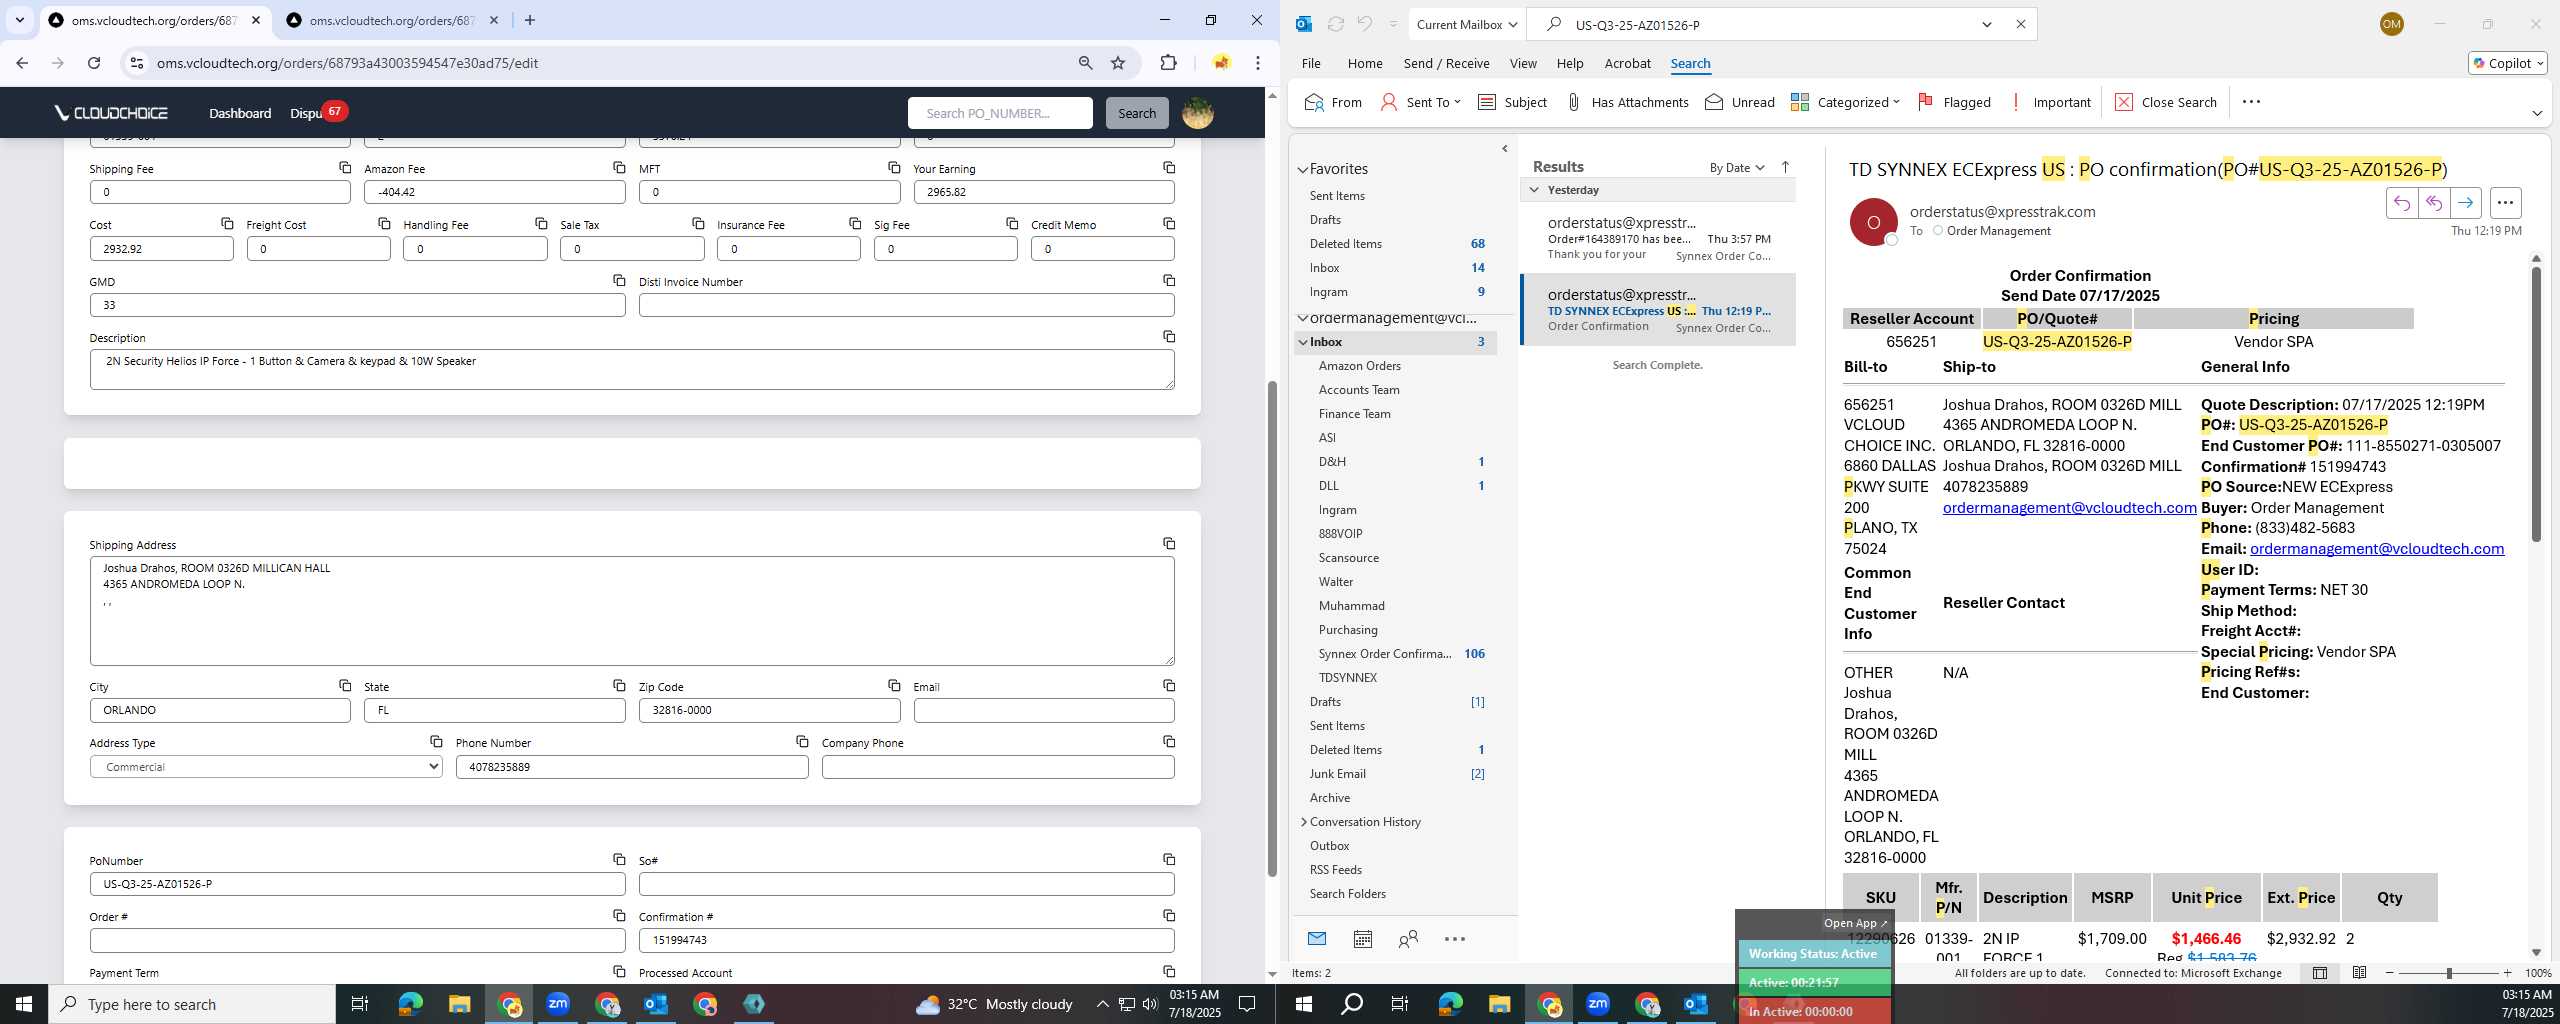
Task: Copy the Your Earning field value
Action: click(x=1169, y=168)
